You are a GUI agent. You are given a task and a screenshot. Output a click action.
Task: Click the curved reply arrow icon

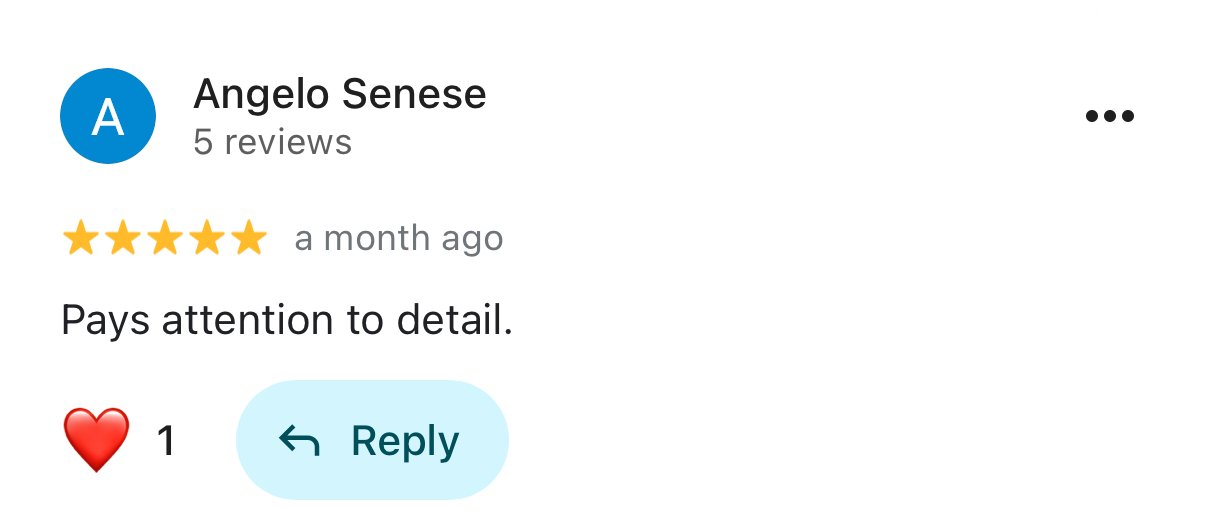[298, 440]
